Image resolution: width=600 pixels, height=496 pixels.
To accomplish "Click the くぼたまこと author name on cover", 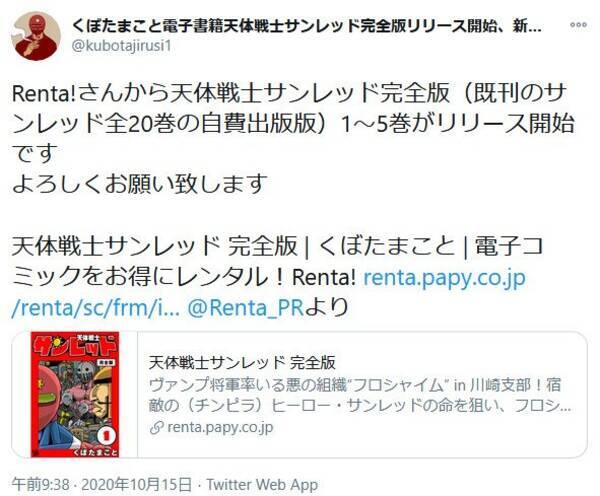I will click(x=97, y=452).
